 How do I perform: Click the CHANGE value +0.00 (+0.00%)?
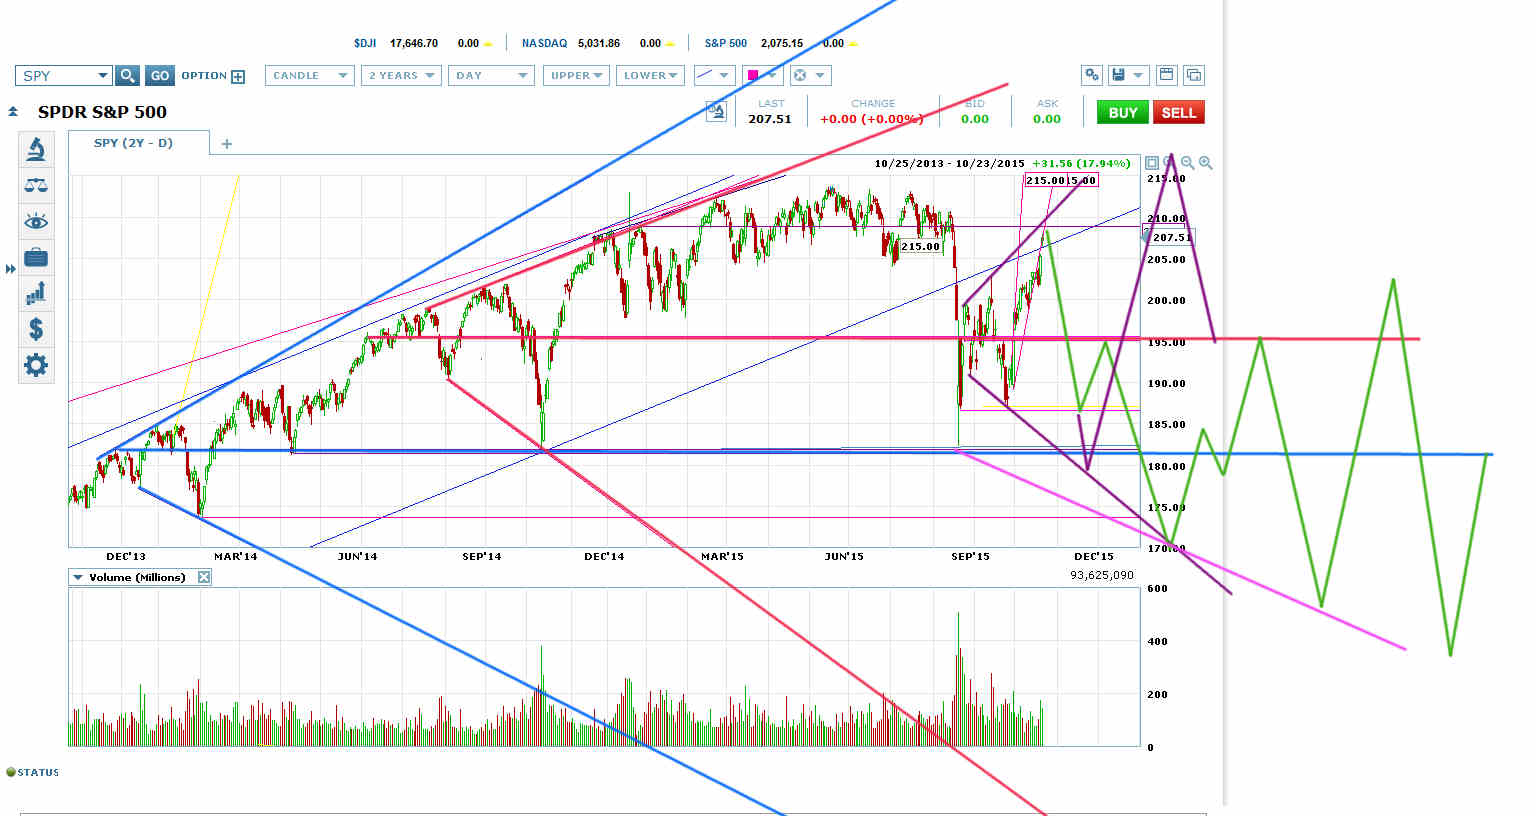(x=871, y=119)
